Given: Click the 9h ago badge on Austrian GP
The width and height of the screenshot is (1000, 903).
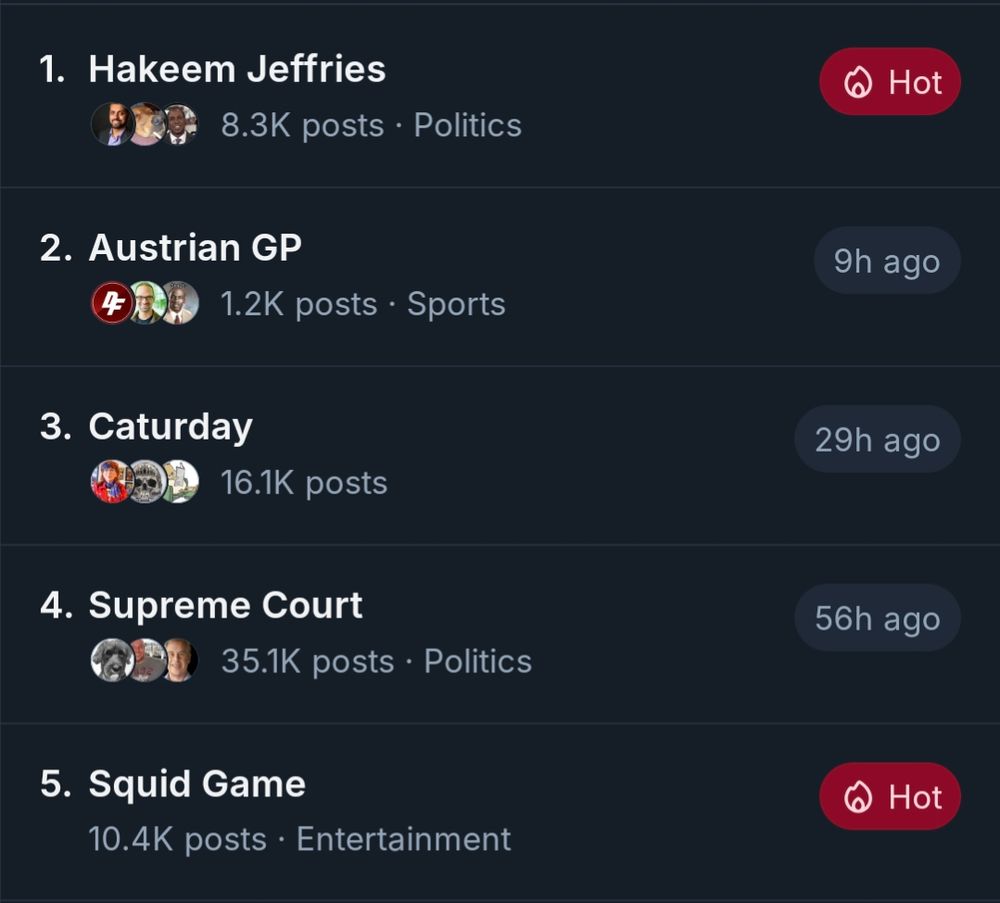Looking at the screenshot, I should pos(886,260).
